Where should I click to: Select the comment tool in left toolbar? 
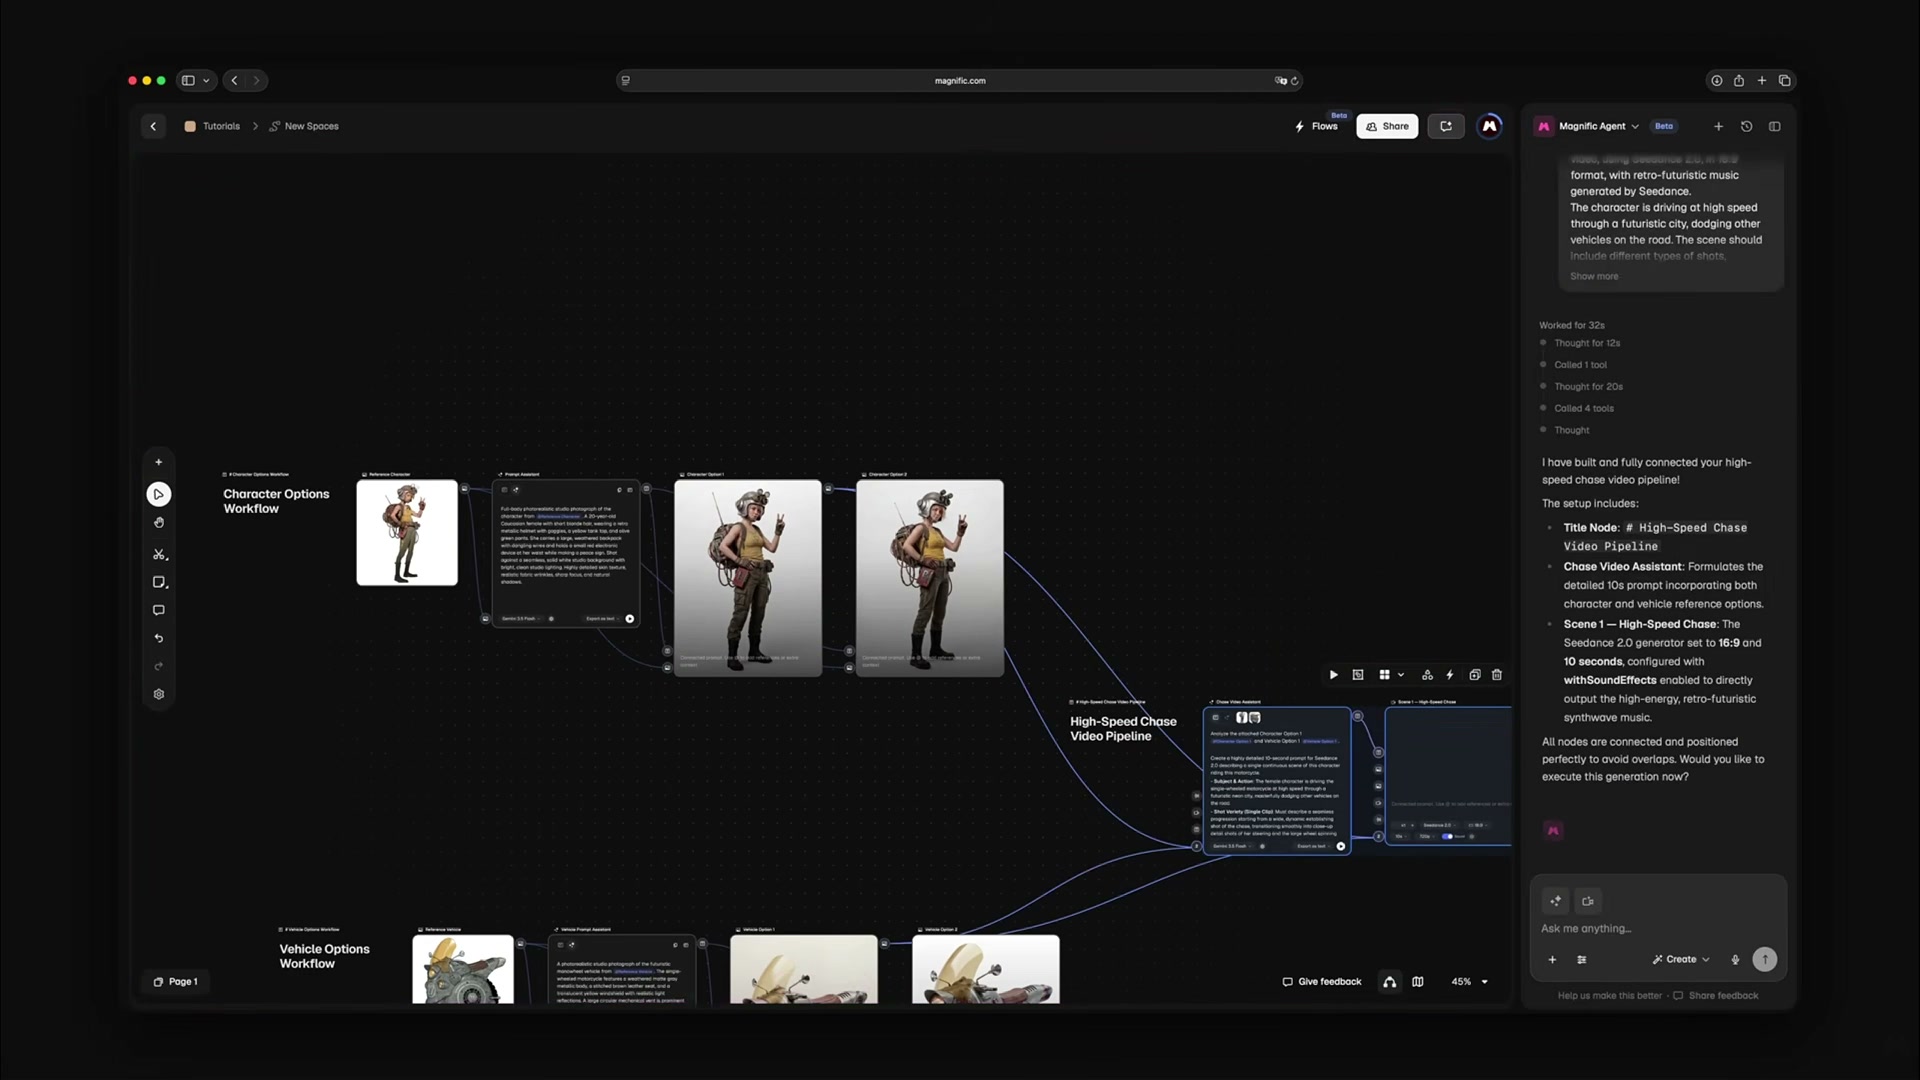pyautogui.click(x=158, y=610)
